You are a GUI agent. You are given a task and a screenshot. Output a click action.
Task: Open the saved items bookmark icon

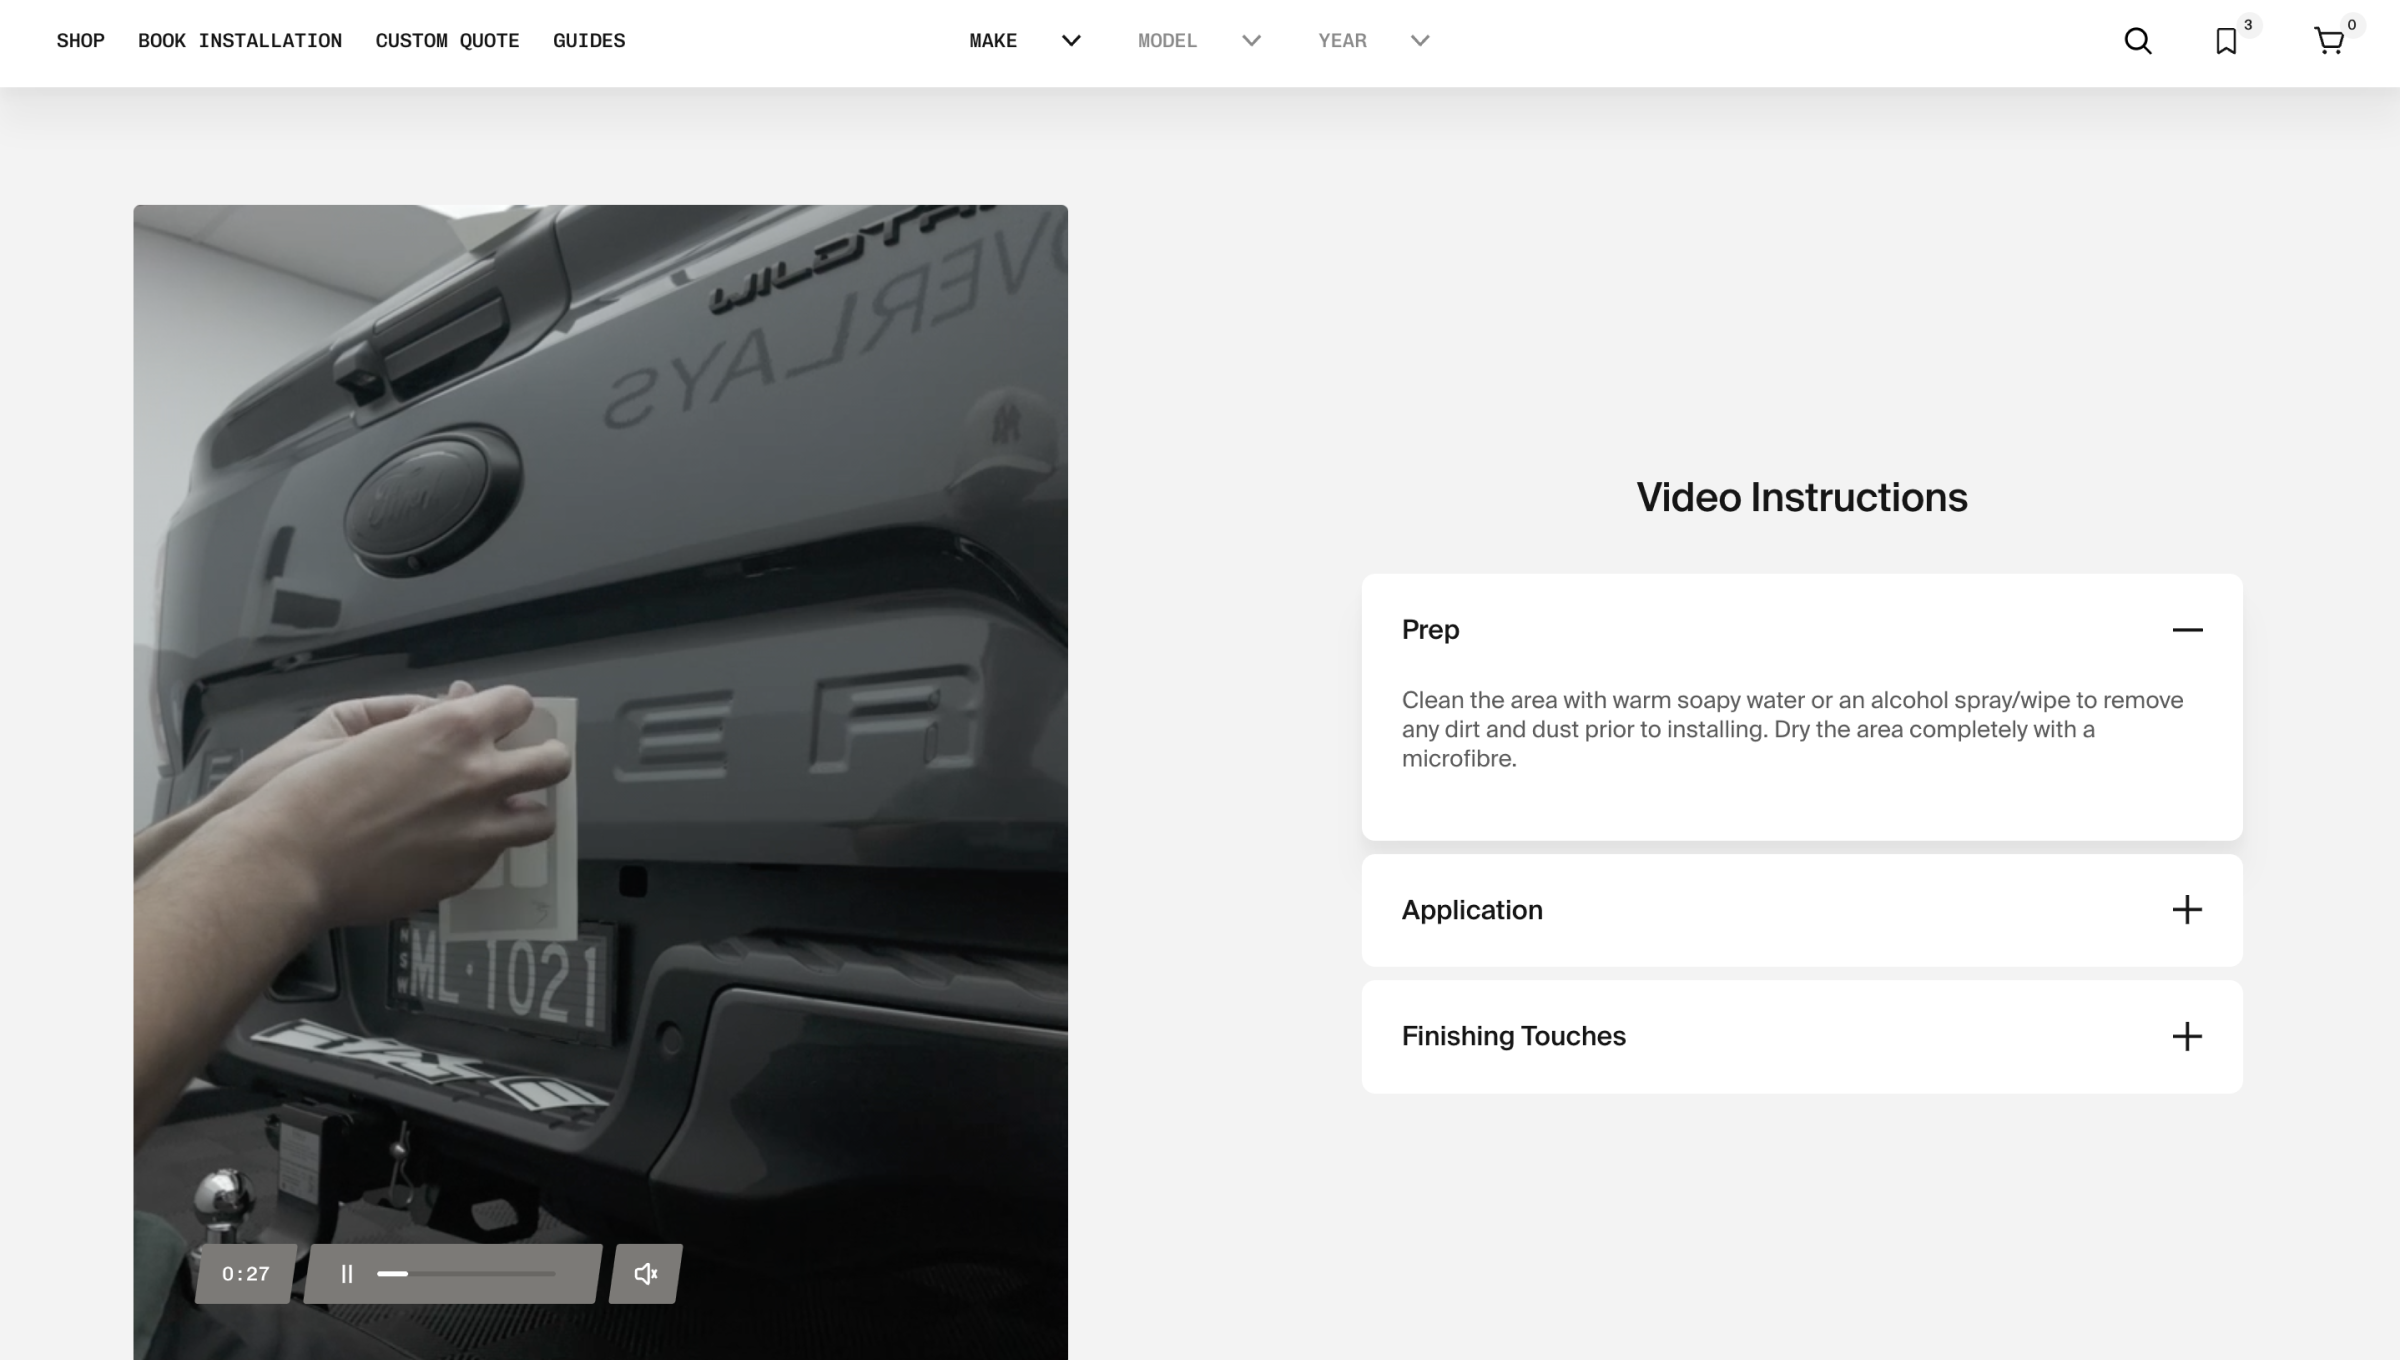click(2226, 41)
